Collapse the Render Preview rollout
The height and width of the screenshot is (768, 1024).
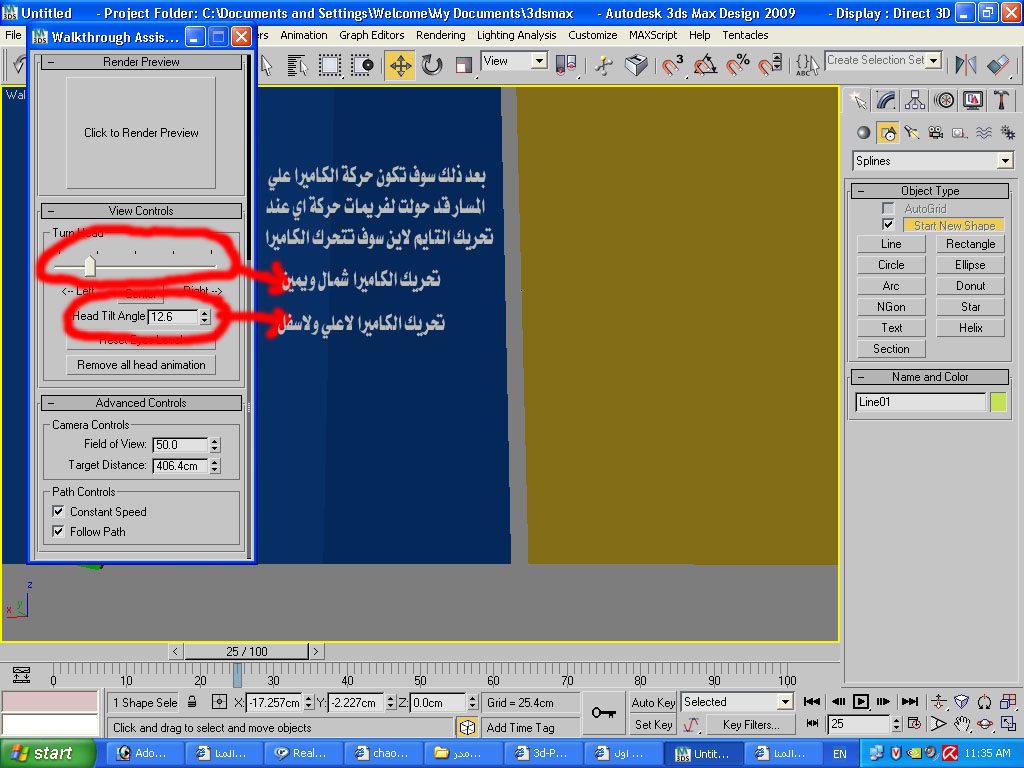pyautogui.click(x=141, y=62)
